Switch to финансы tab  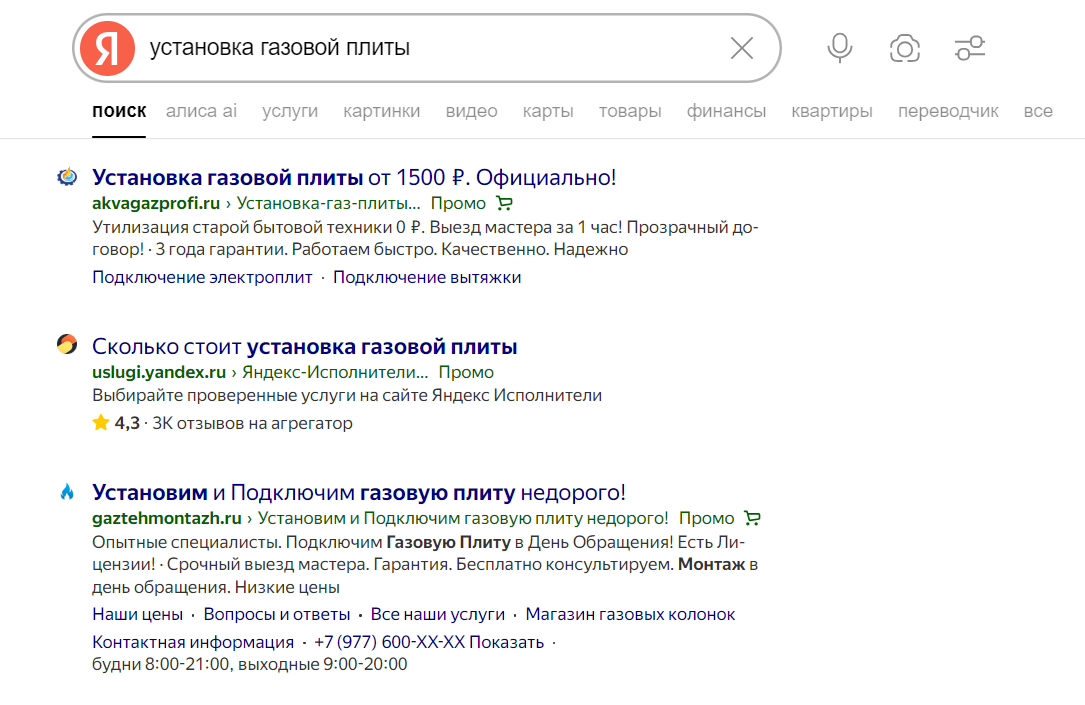[x=726, y=111]
